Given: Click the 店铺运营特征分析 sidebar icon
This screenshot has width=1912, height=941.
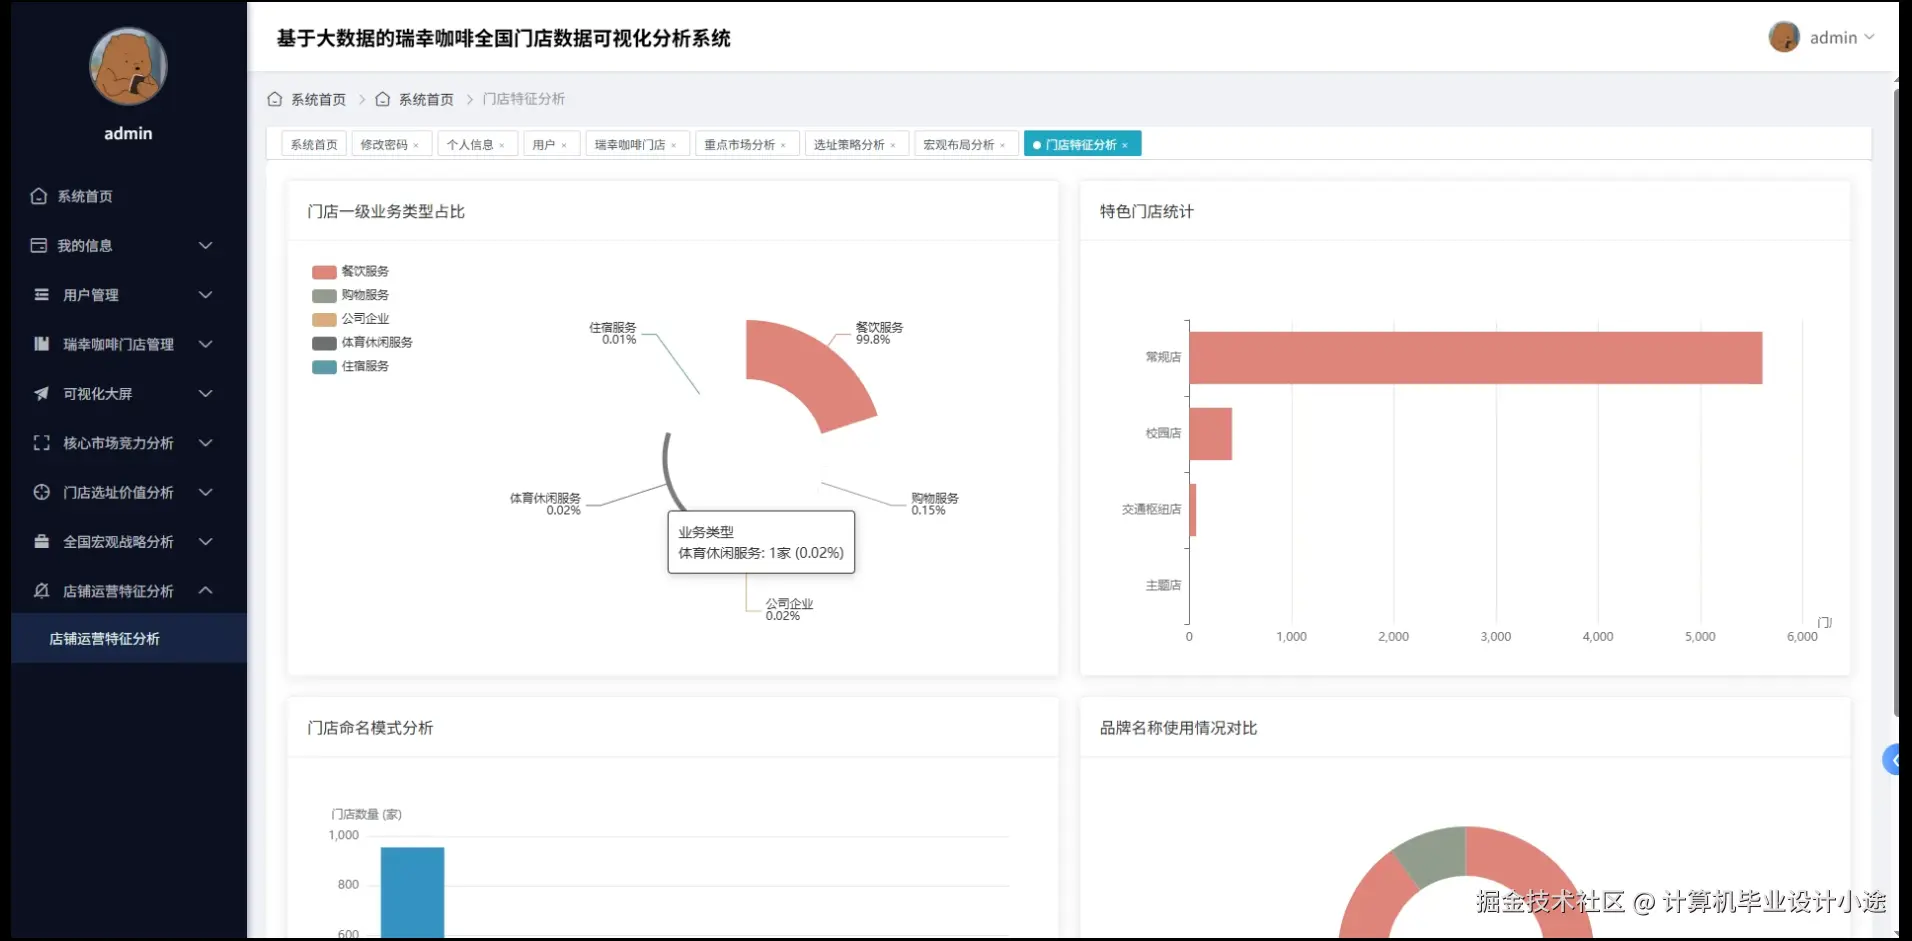Looking at the screenshot, I should pyautogui.click(x=41, y=591).
